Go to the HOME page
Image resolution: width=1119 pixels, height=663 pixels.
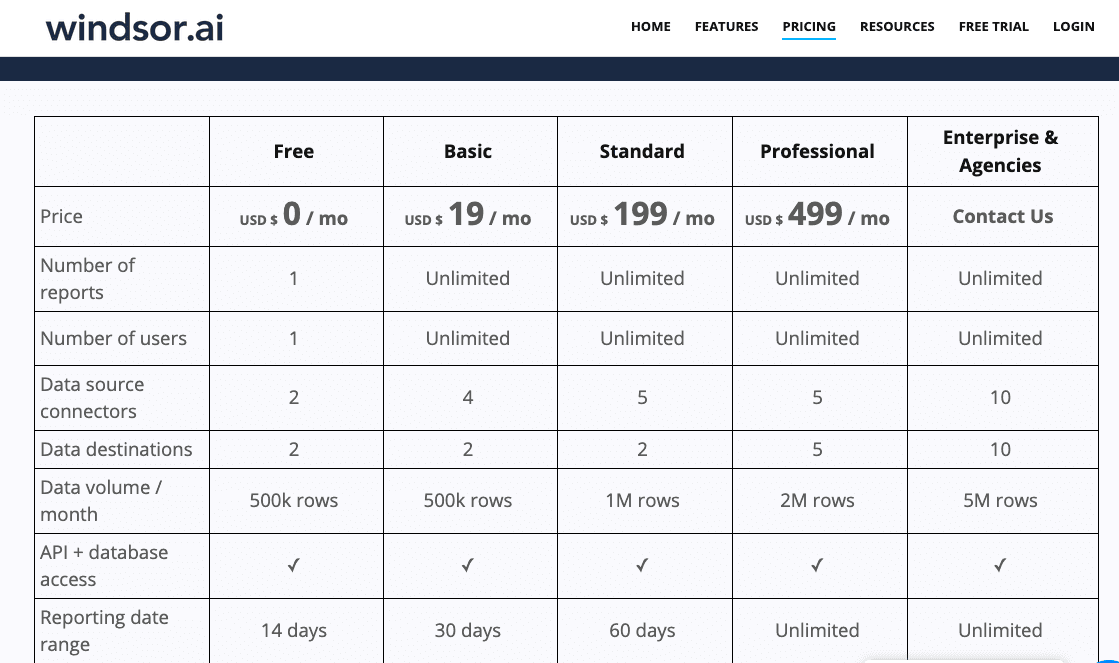point(650,27)
